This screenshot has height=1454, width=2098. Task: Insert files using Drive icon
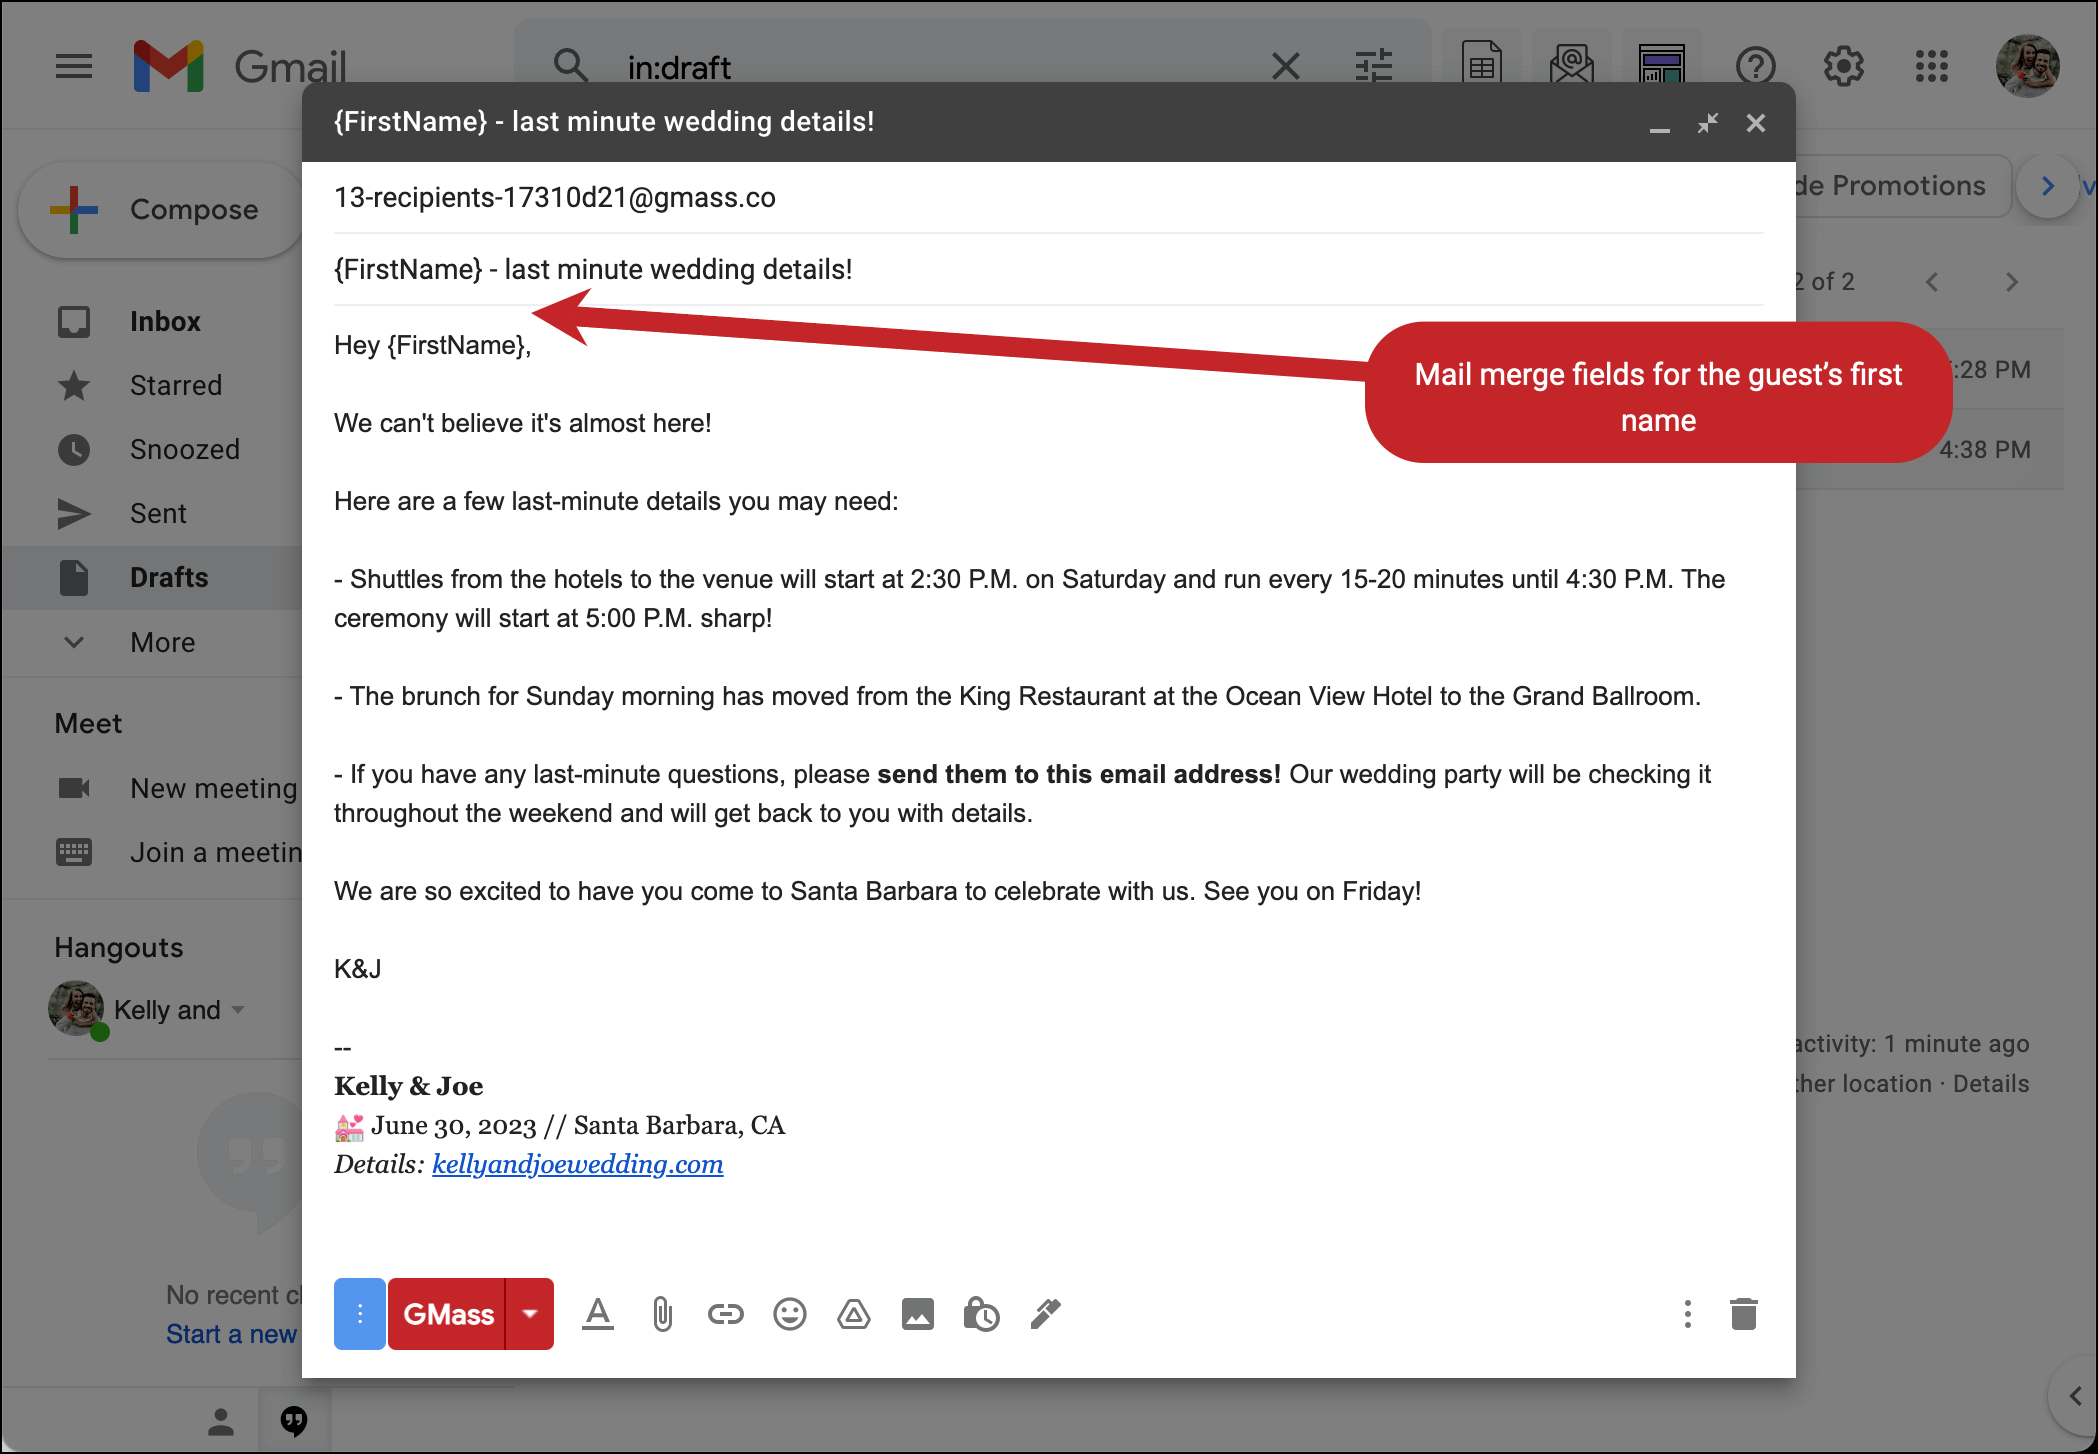tap(854, 1314)
